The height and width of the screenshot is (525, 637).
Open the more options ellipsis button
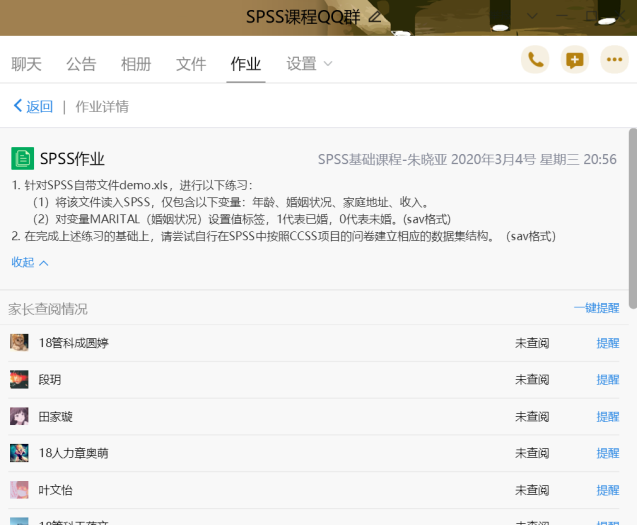[x=614, y=60]
